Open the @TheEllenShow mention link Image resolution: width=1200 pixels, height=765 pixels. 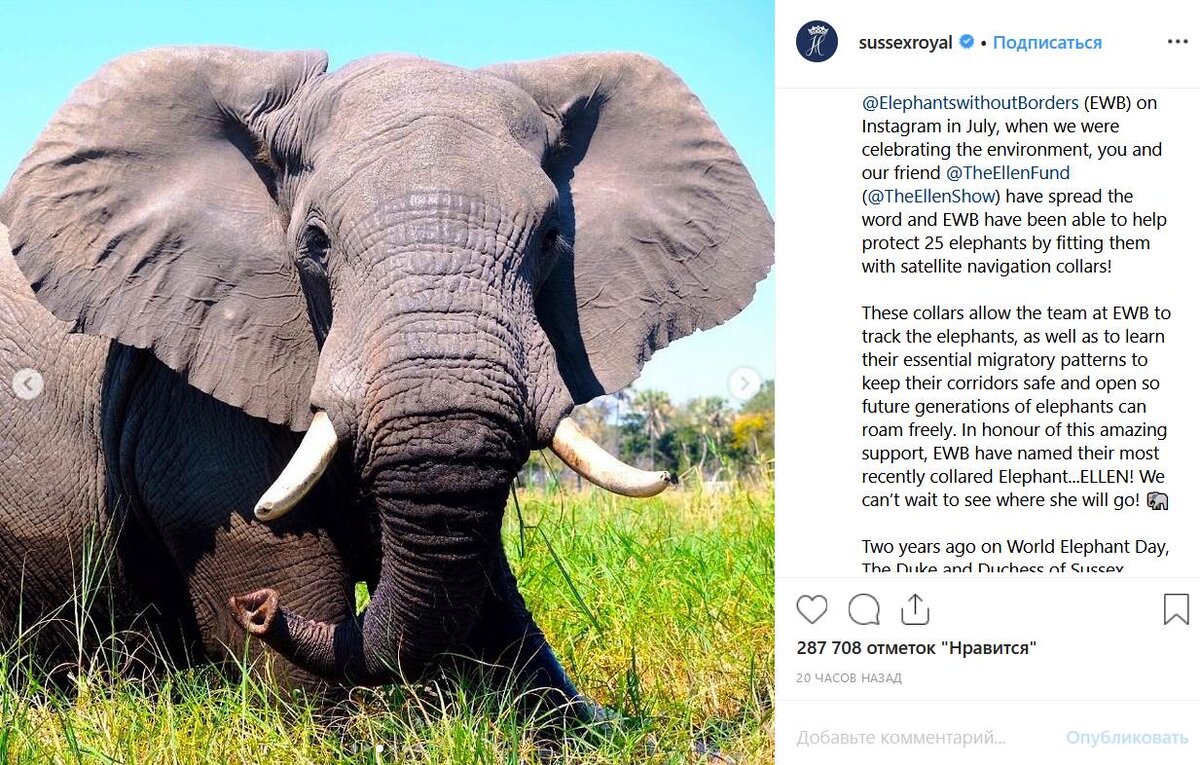pos(932,197)
